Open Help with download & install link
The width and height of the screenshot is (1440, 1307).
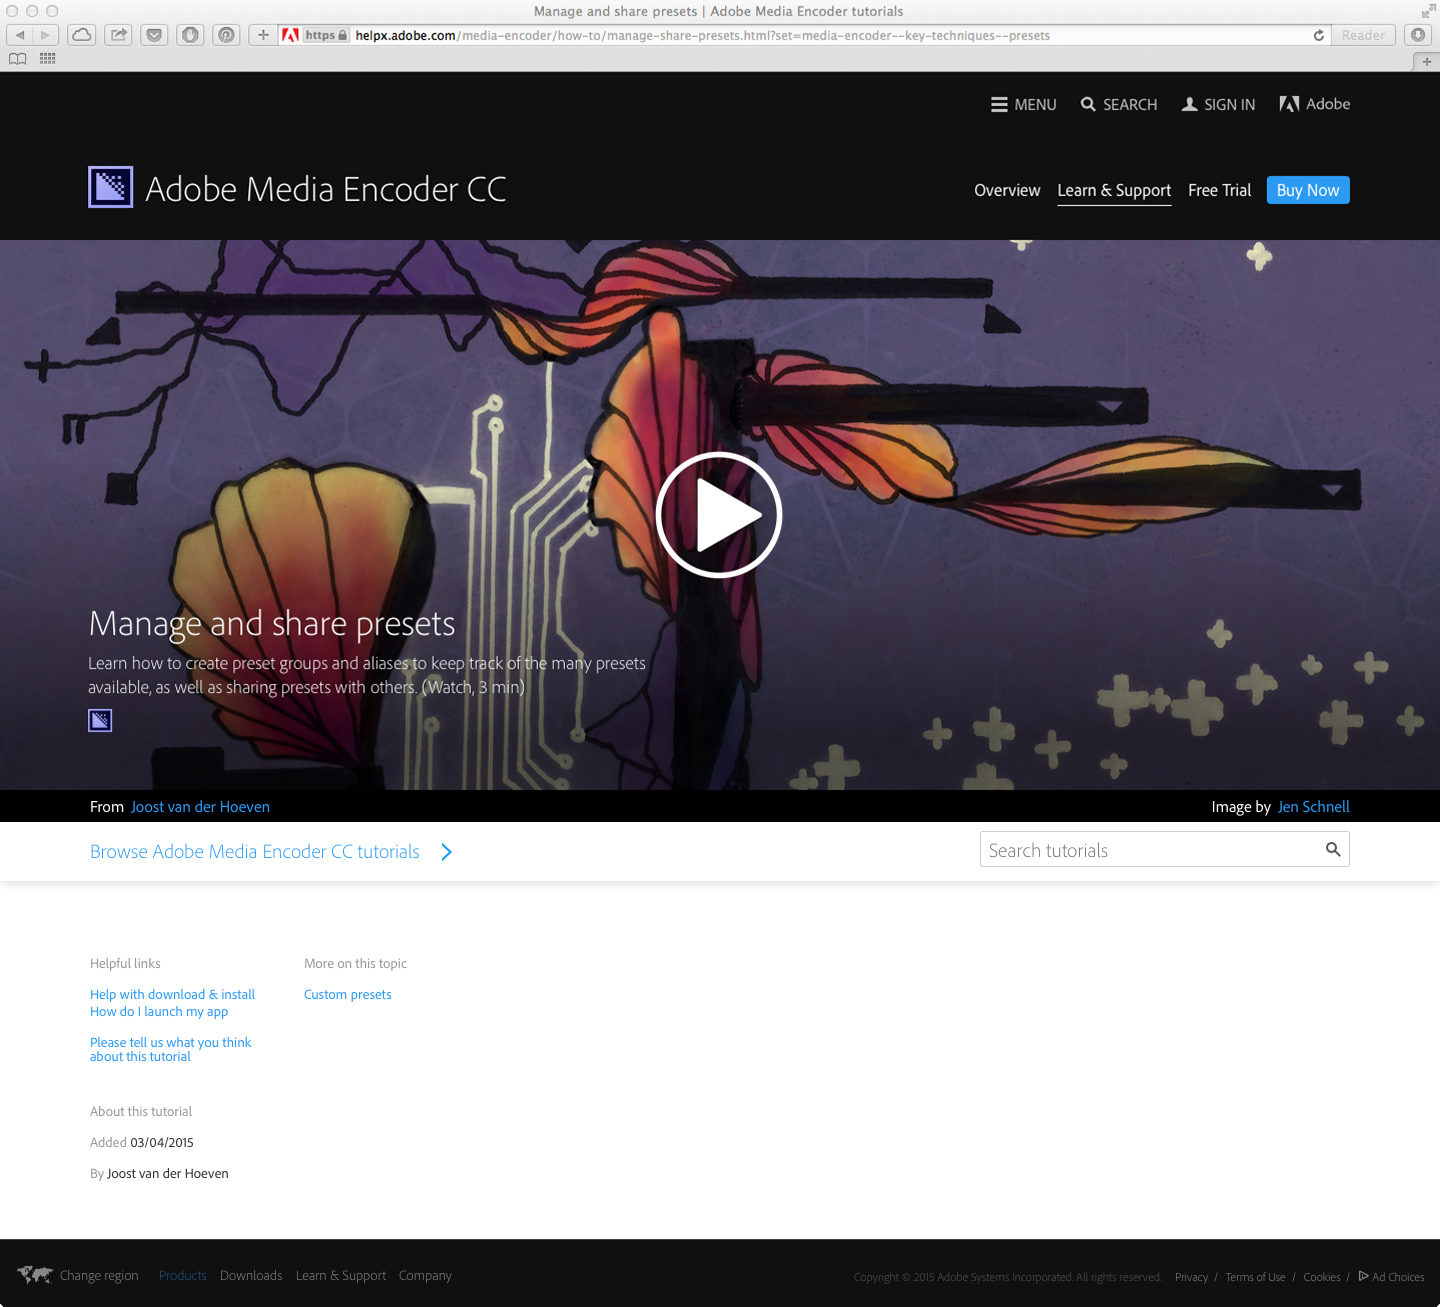pos(172,994)
